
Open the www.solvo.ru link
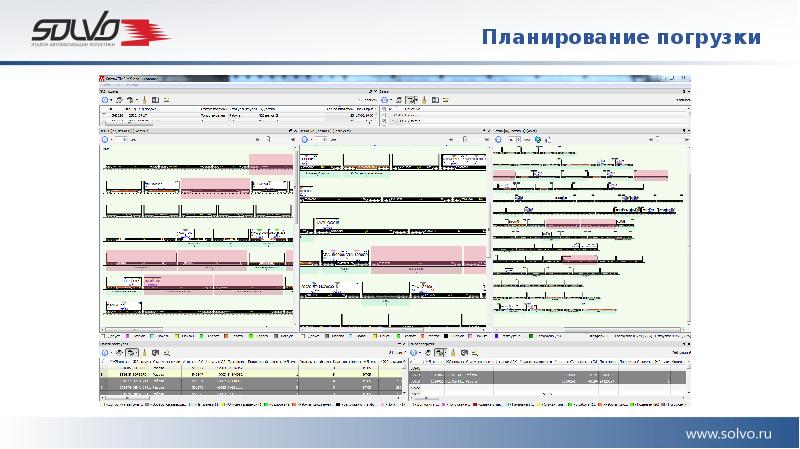point(729,432)
